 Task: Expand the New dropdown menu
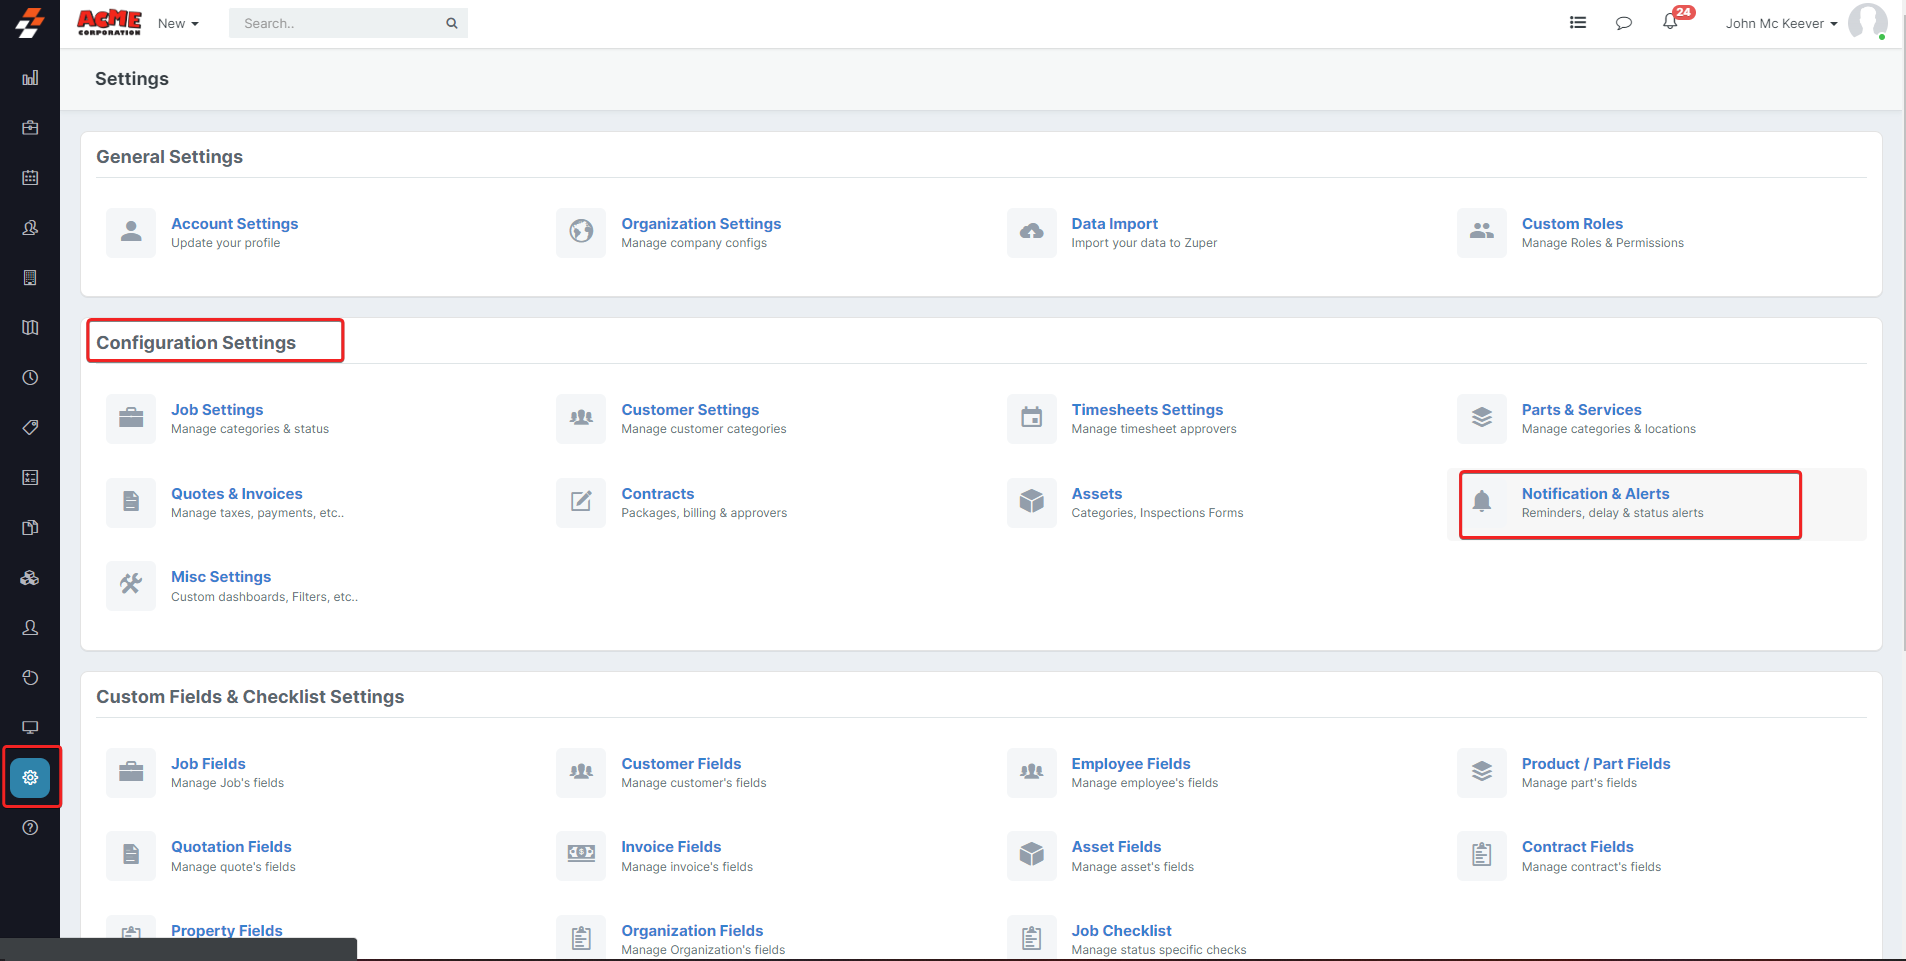[178, 23]
